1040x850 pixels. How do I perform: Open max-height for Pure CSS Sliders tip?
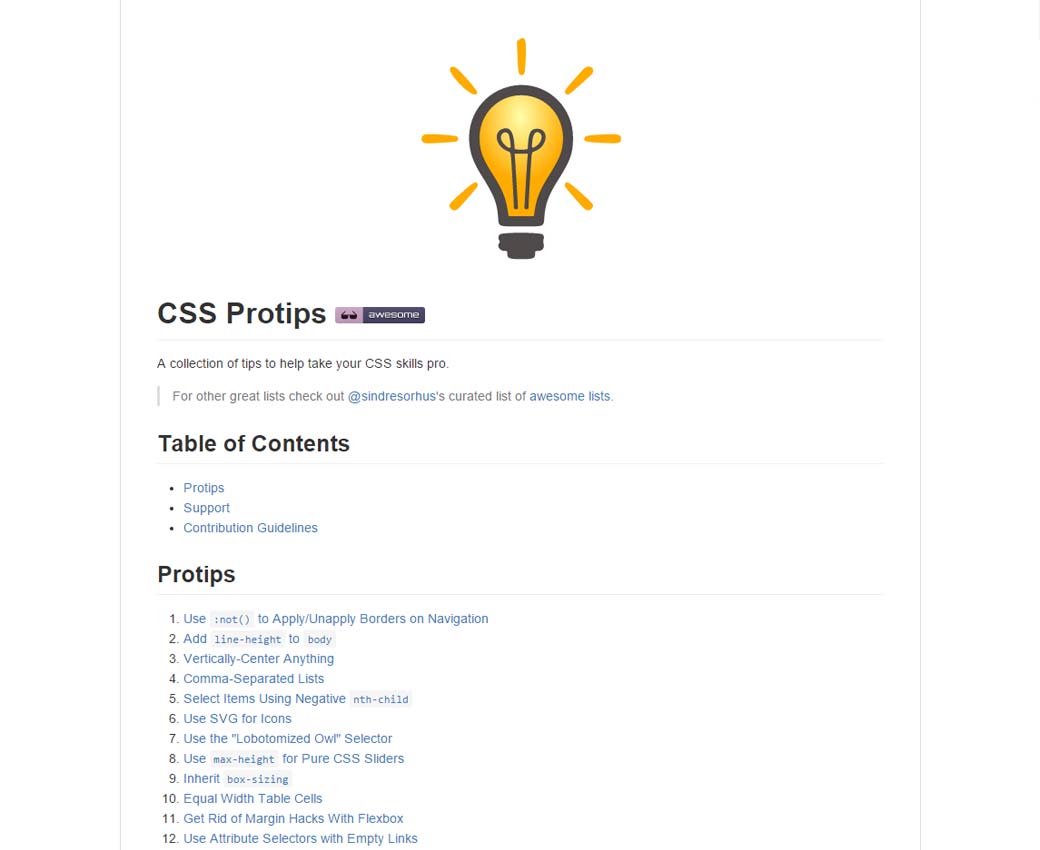click(x=293, y=759)
